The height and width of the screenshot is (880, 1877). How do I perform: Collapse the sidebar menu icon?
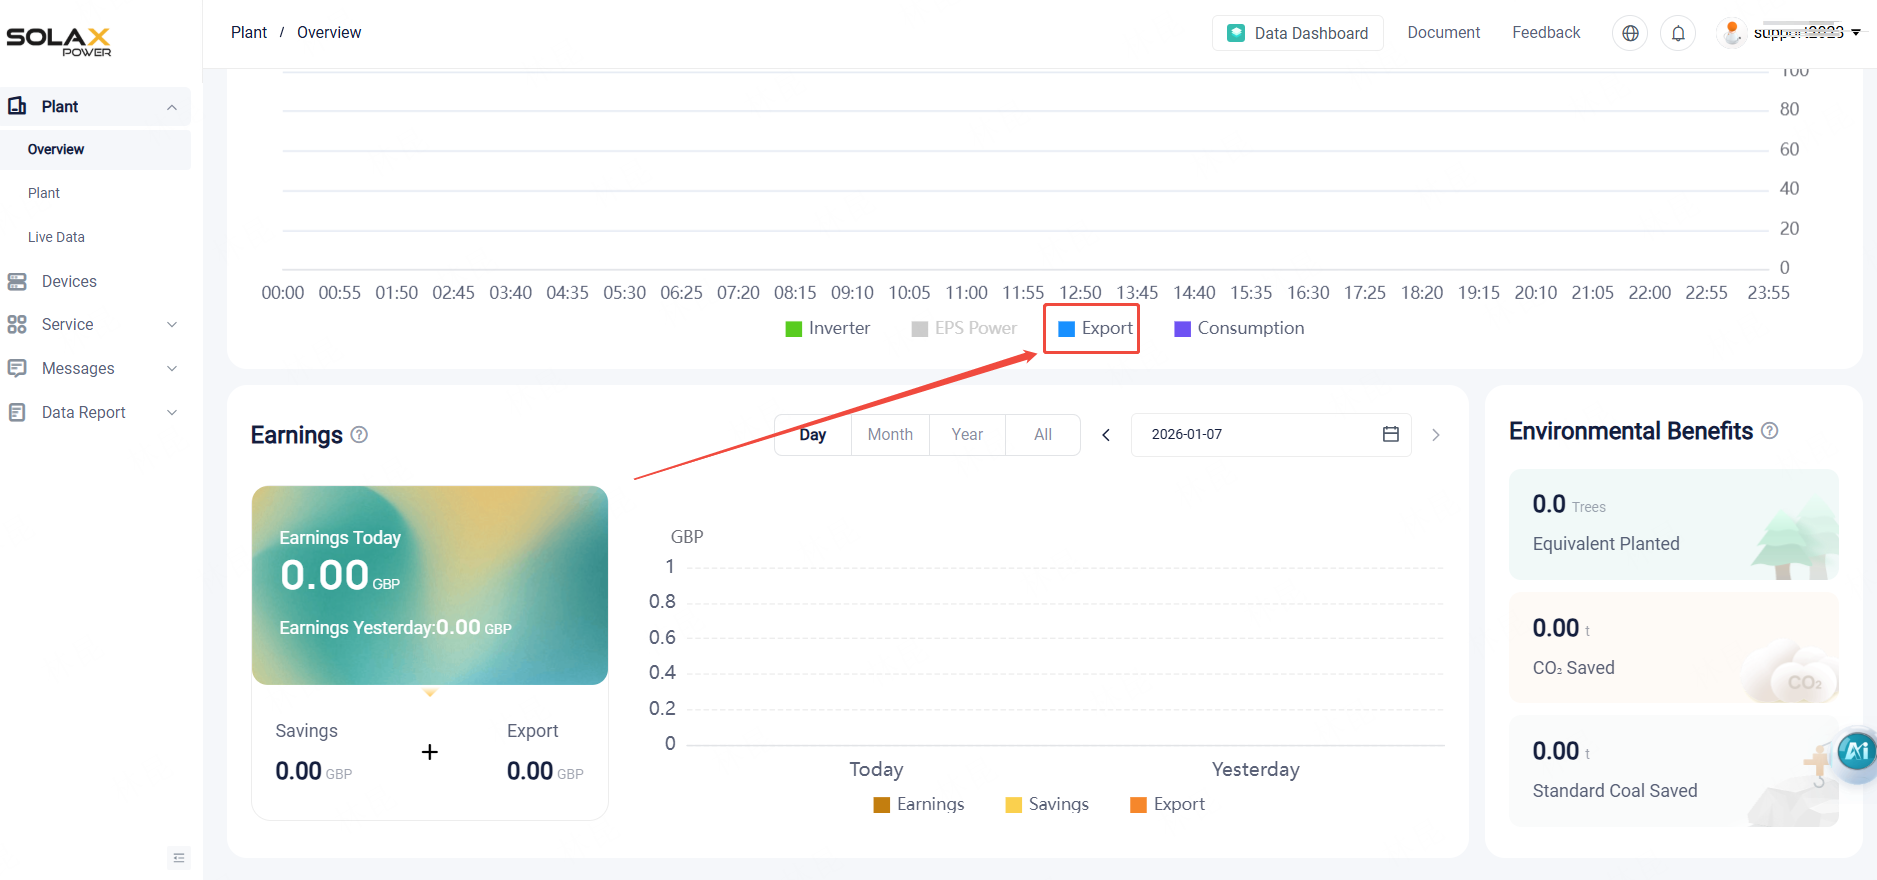(178, 857)
